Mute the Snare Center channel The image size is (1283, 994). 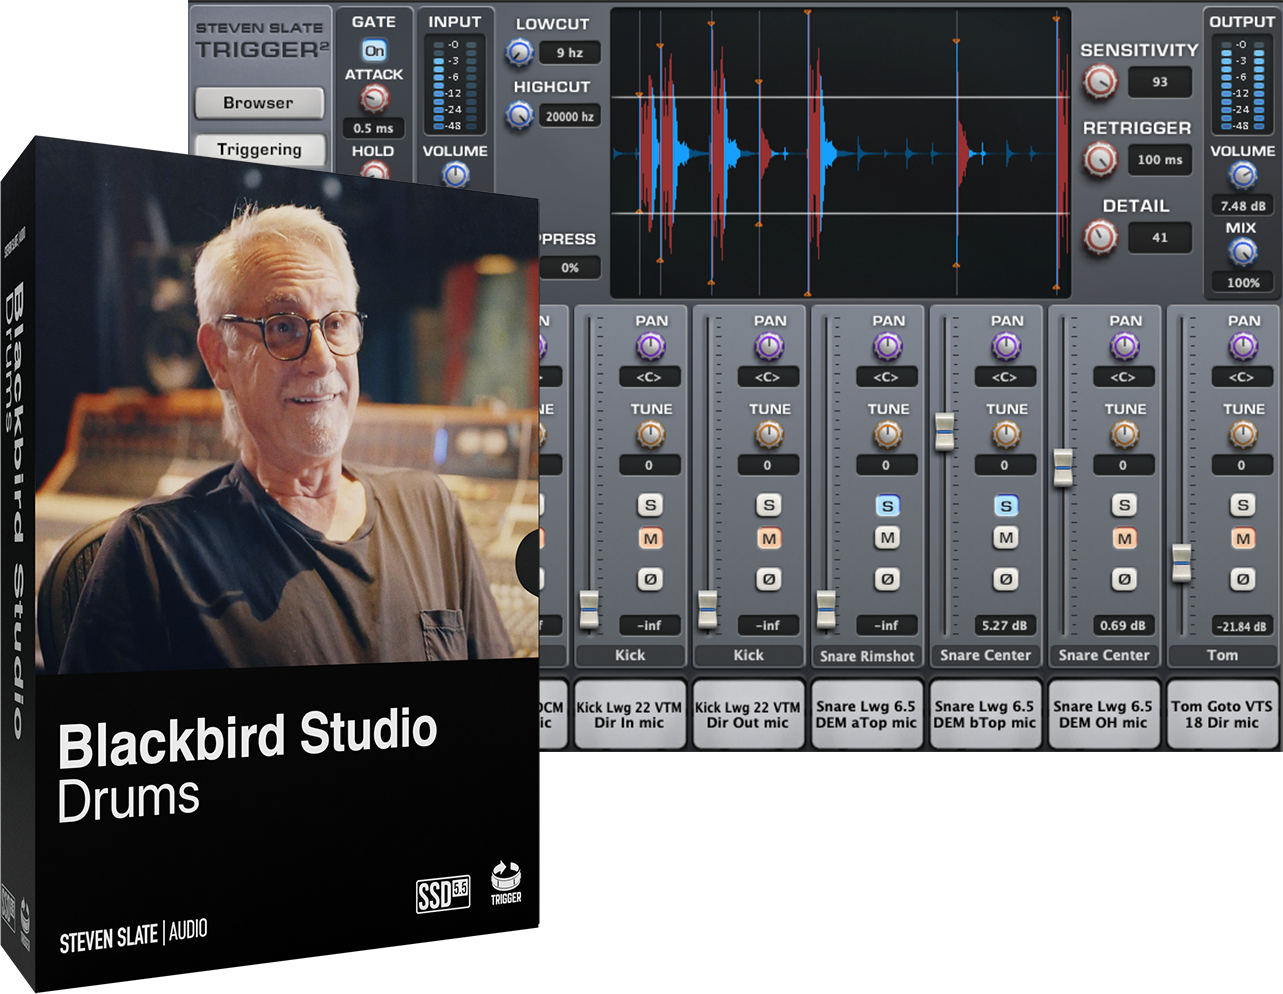(x=1004, y=539)
